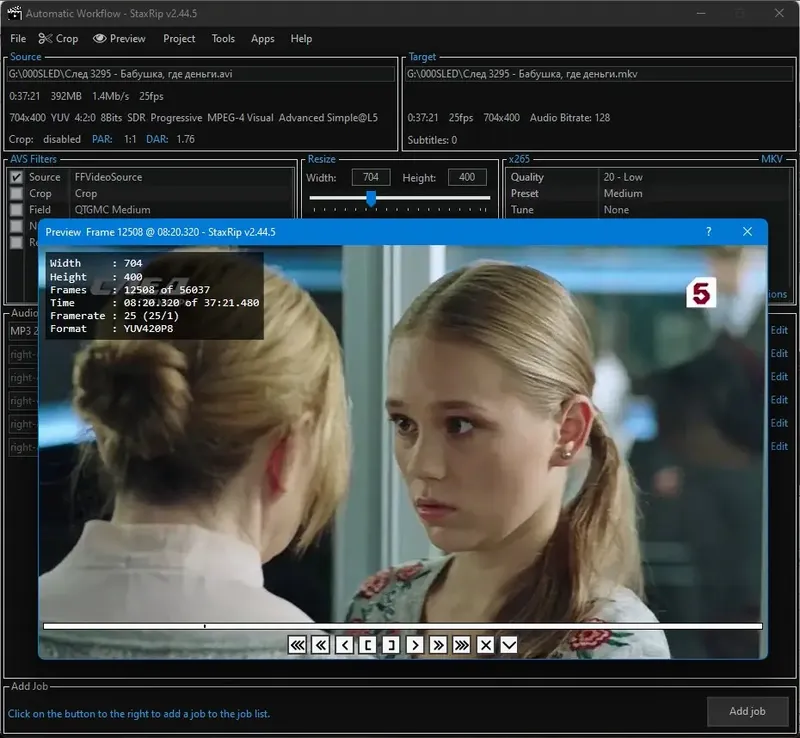Open the Tools menu
This screenshot has width=800, height=738.
coord(223,38)
